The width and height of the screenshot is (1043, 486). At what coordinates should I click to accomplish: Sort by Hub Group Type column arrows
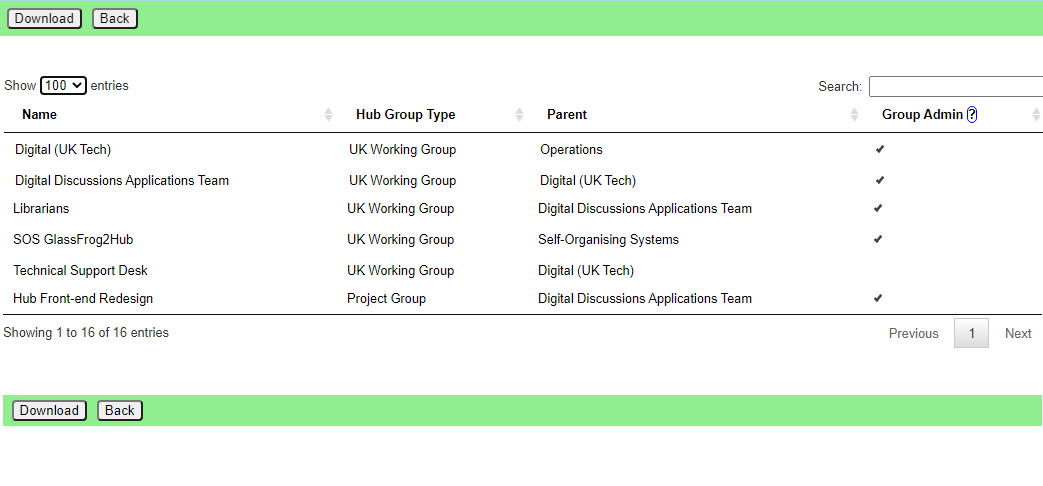point(520,114)
